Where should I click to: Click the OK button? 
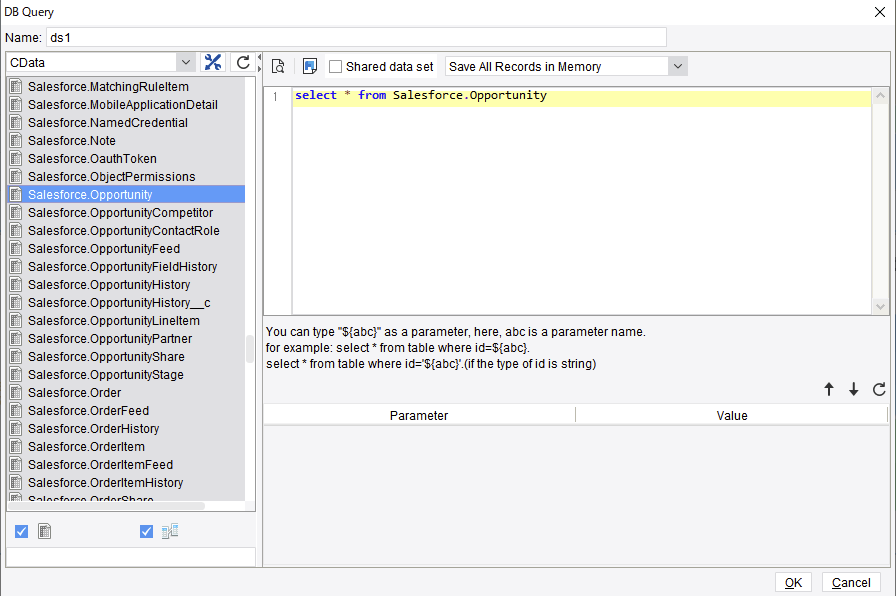[792, 582]
